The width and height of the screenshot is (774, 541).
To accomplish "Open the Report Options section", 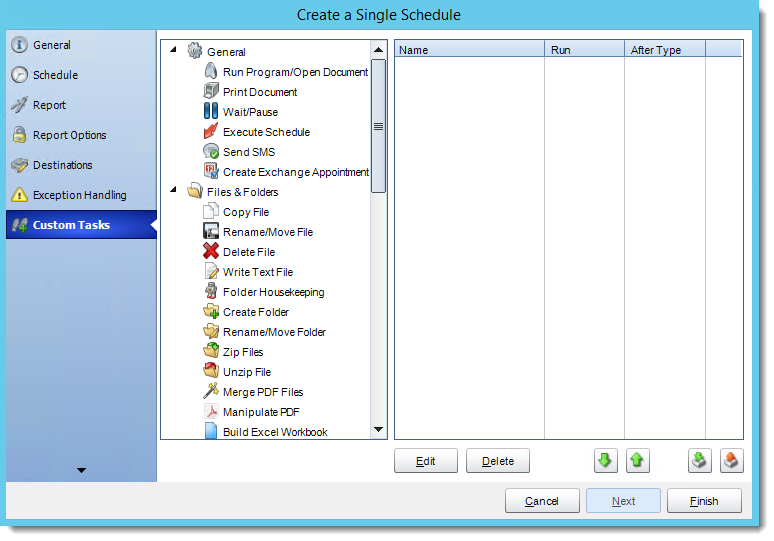I will pos(81,135).
